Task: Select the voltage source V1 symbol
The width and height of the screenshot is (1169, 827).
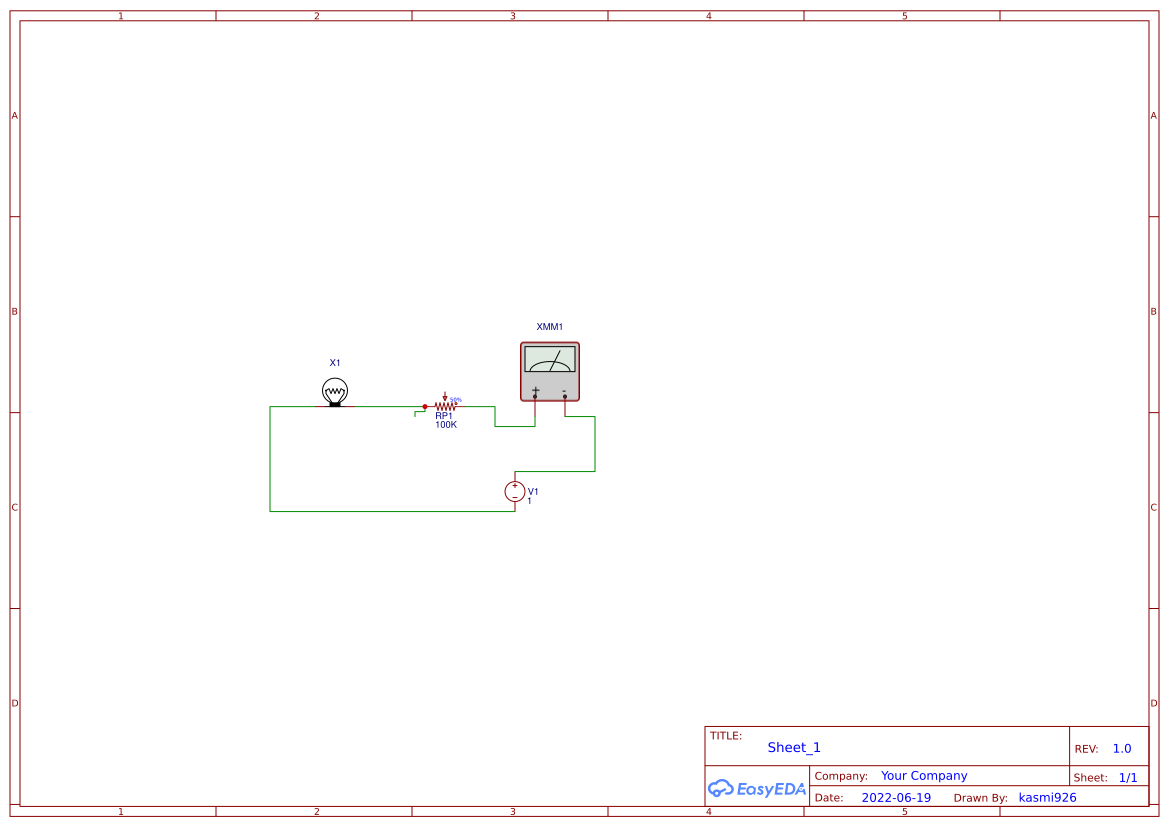Action: [x=515, y=492]
